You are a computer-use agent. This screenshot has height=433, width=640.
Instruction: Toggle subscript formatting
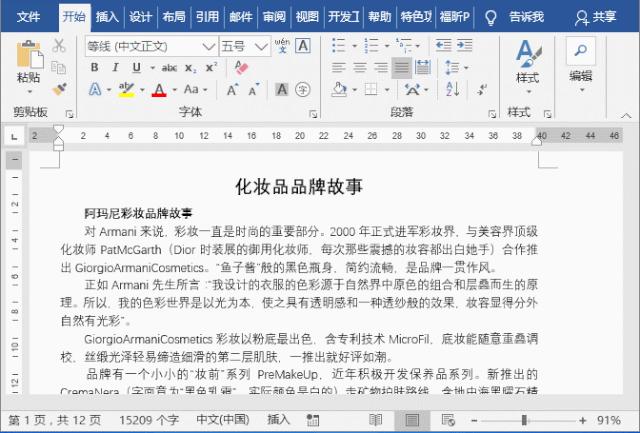click(x=191, y=68)
